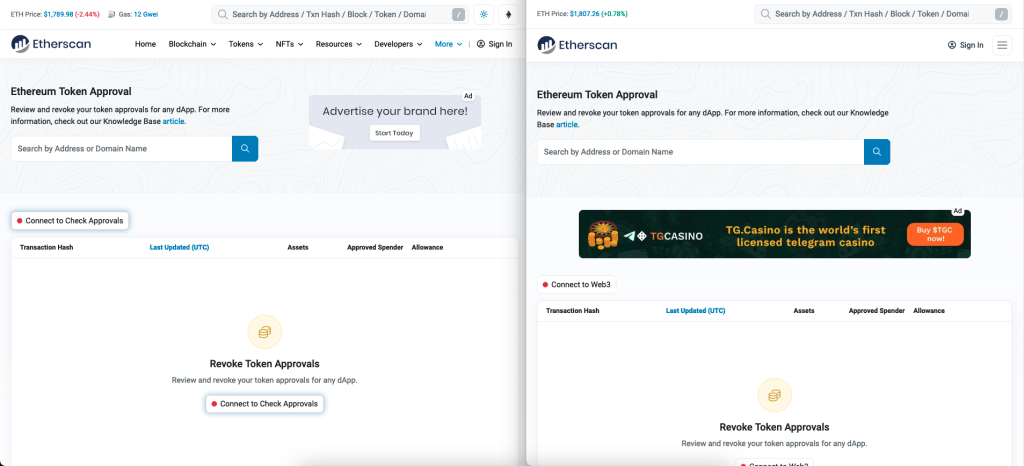
Task: Click the slash shortcut icon in left search bar
Action: [x=458, y=15]
